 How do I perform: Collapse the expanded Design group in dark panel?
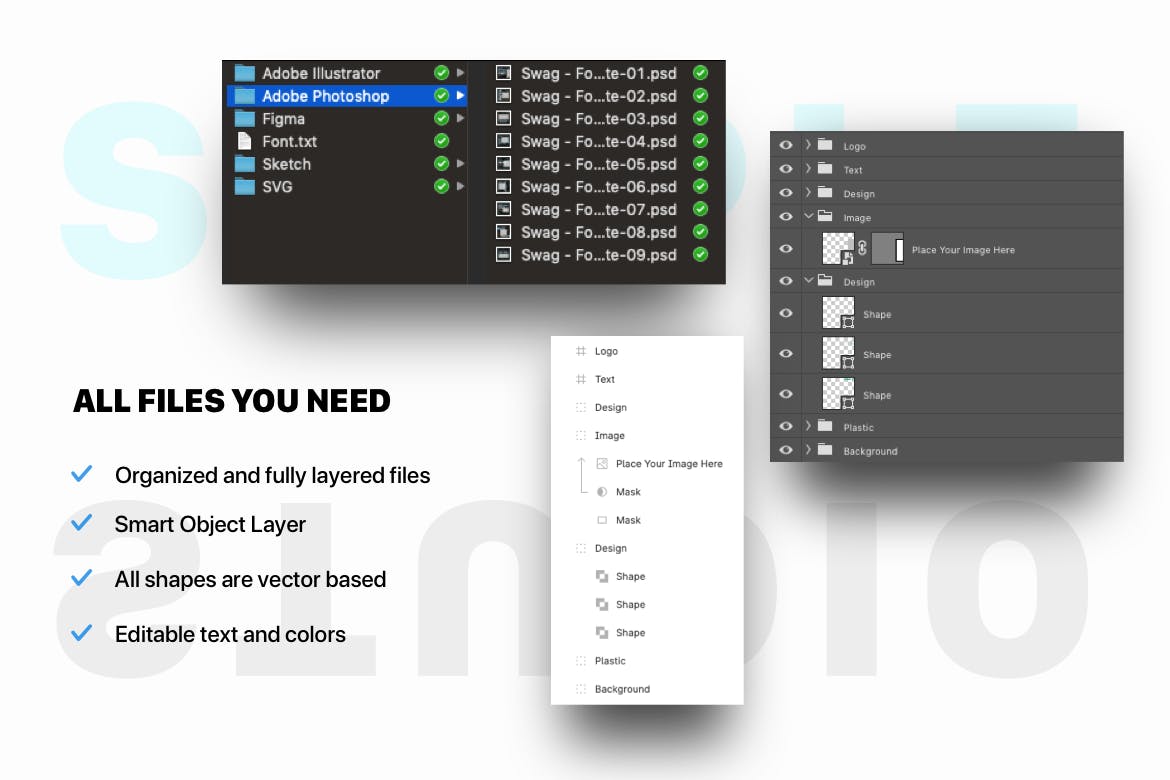tap(808, 280)
